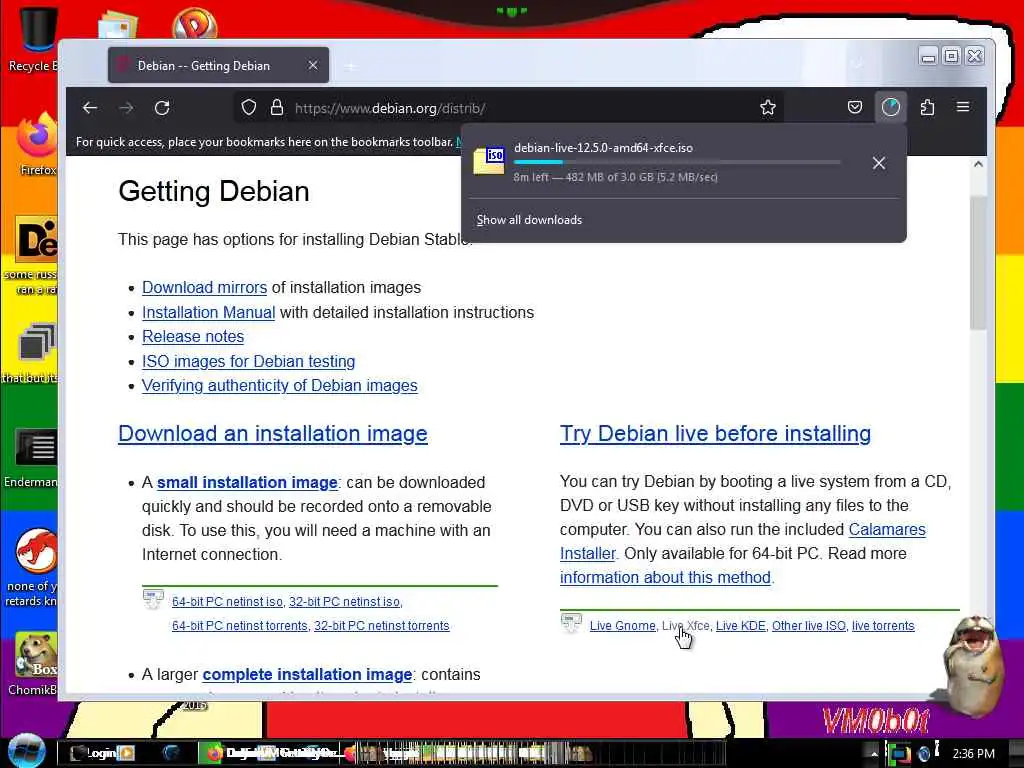The image size is (1024, 768).
Task: Click the debian-live-12.5.0-amd64-xfce.iso download entry
Action: [684, 162]
